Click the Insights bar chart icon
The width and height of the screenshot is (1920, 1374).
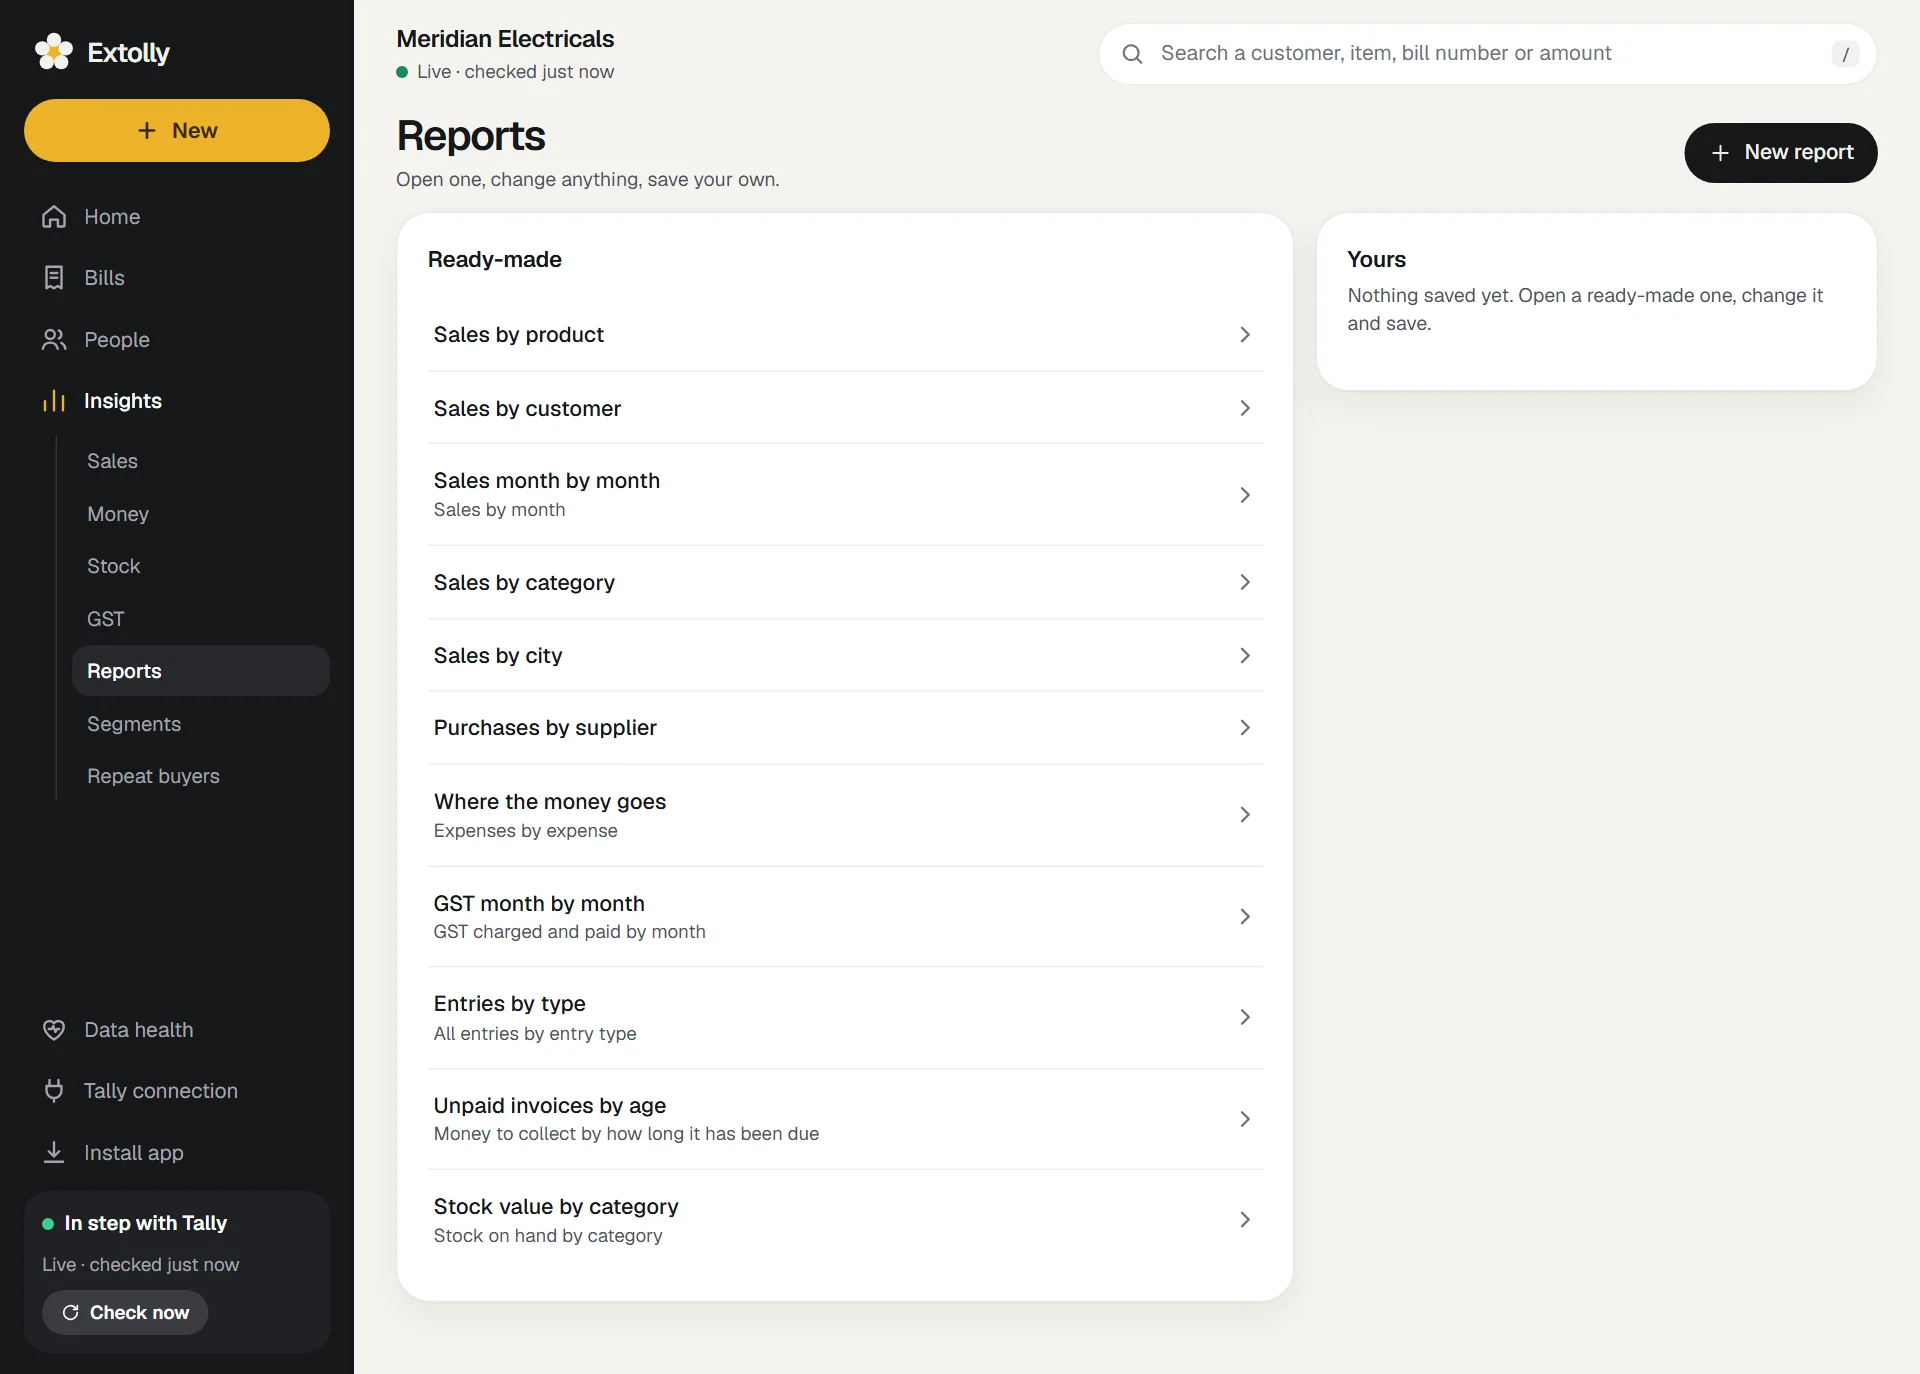point(54,401)
